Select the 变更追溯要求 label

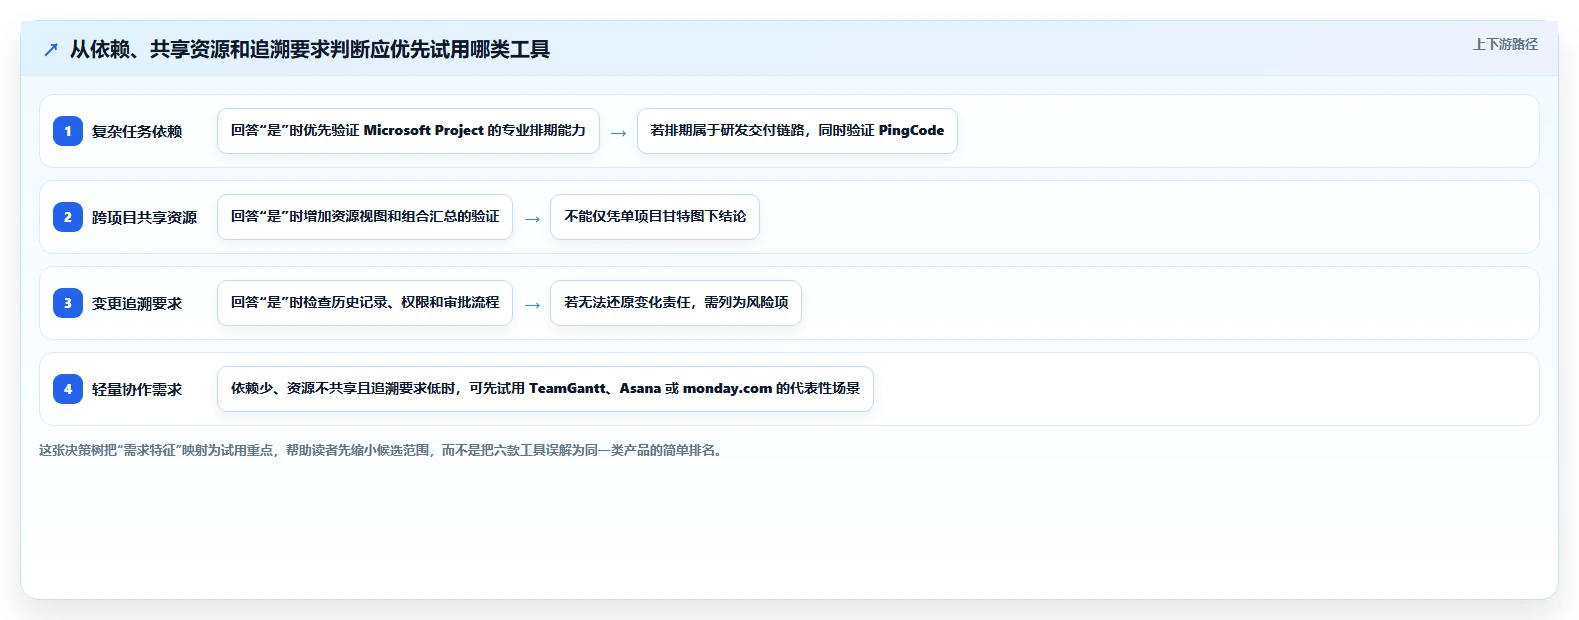coord(137,303)
